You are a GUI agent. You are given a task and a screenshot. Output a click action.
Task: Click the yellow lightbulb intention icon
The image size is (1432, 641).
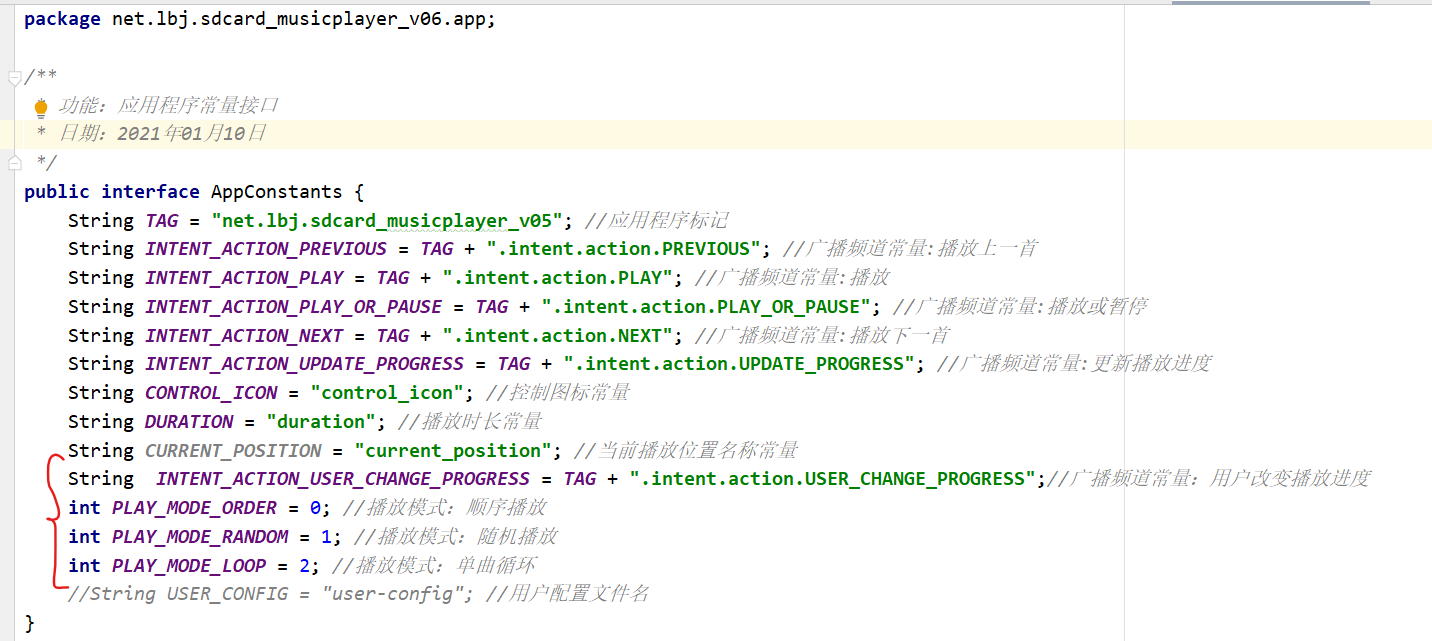pyautogui.click(x=41, y=106)
